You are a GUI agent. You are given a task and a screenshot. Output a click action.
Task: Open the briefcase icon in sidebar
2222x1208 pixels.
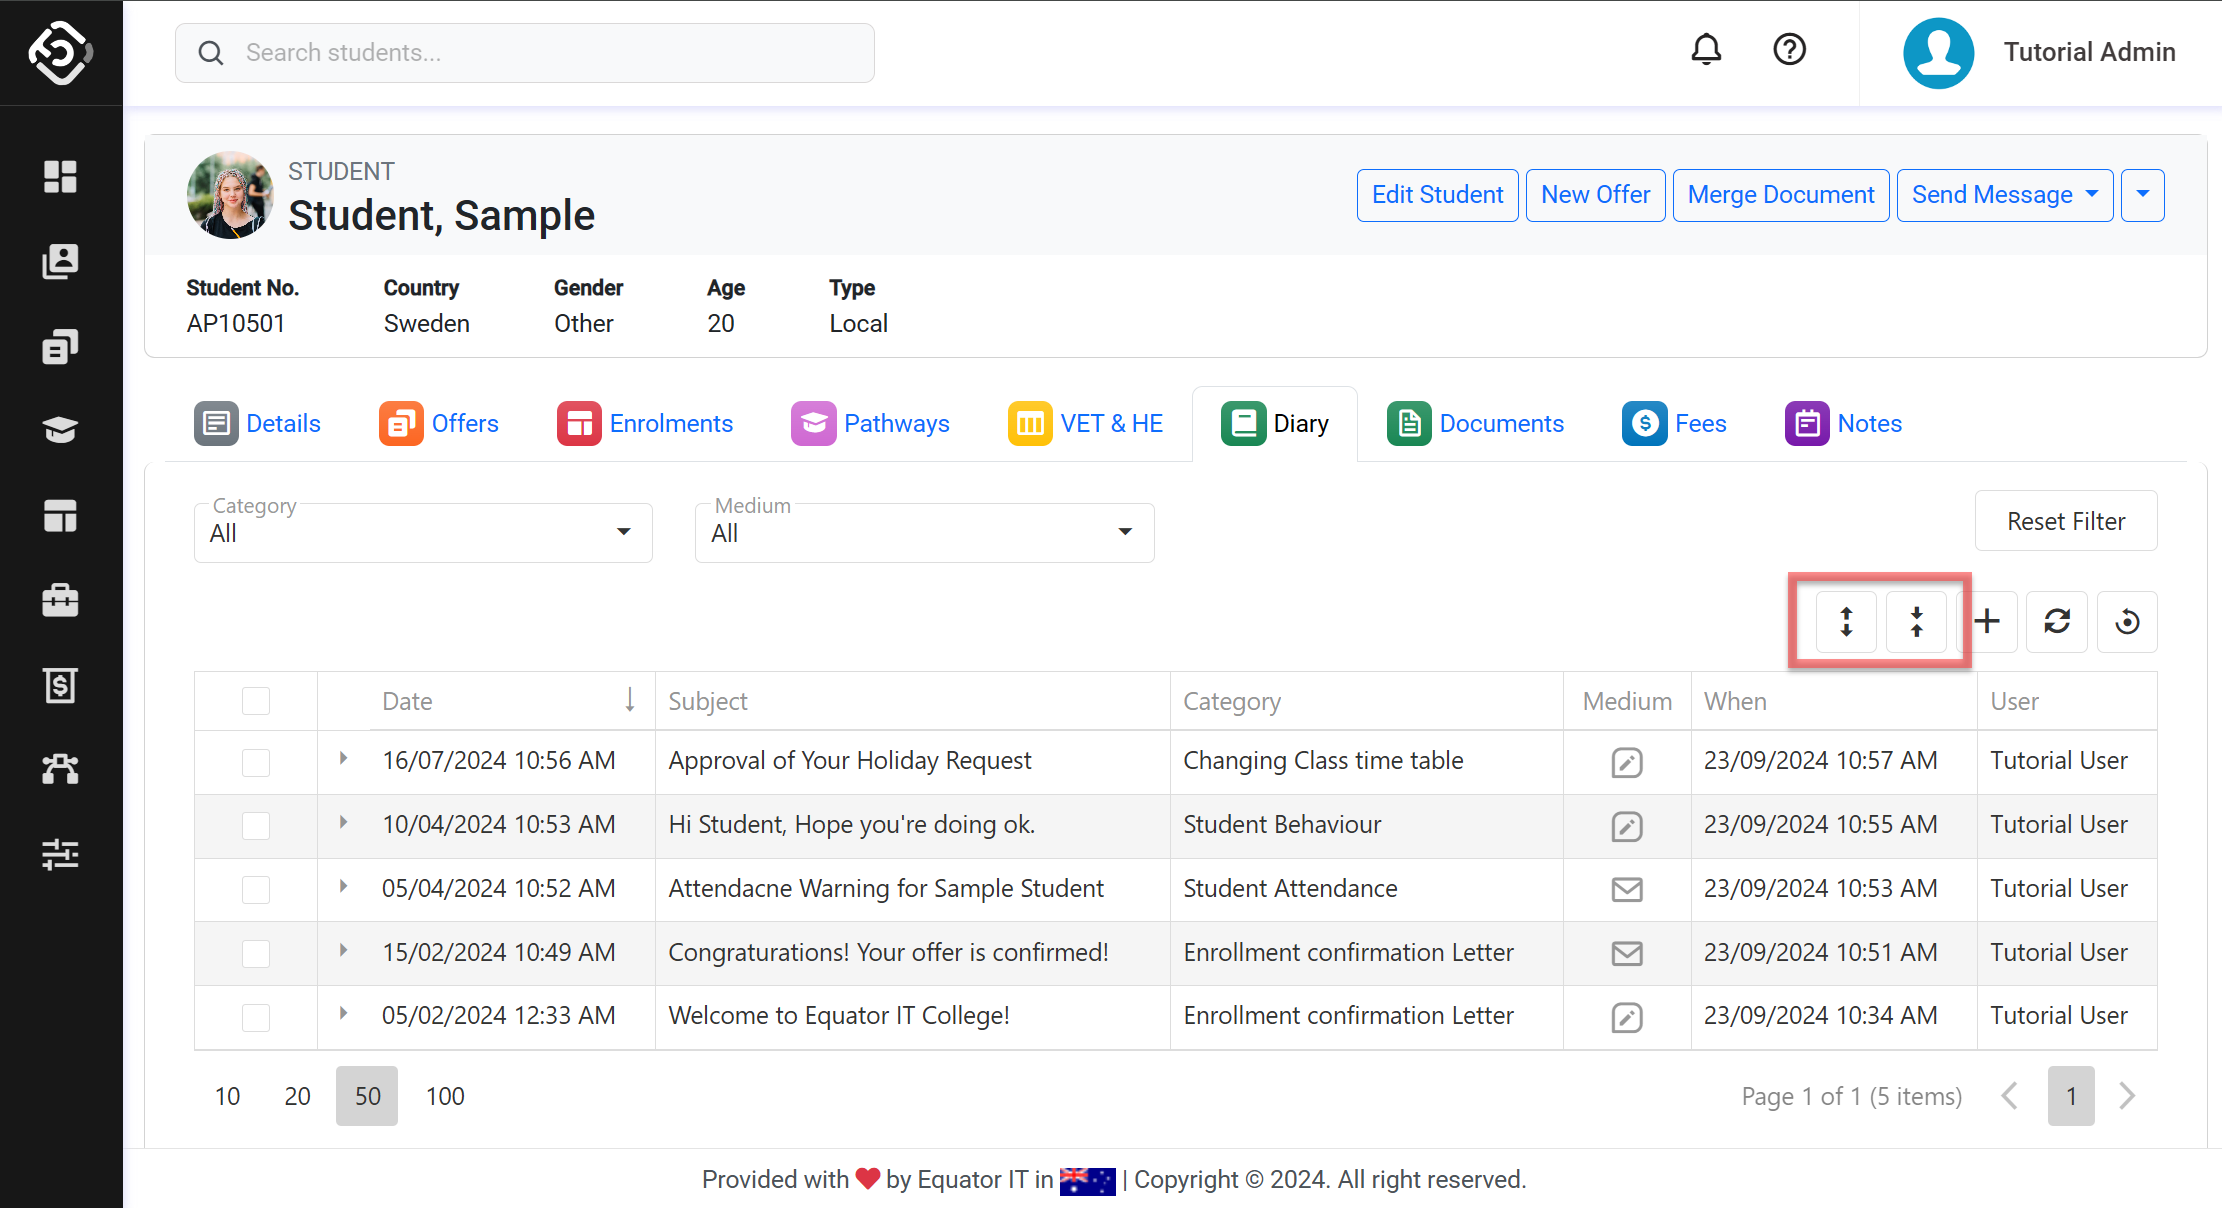(61, 600)
